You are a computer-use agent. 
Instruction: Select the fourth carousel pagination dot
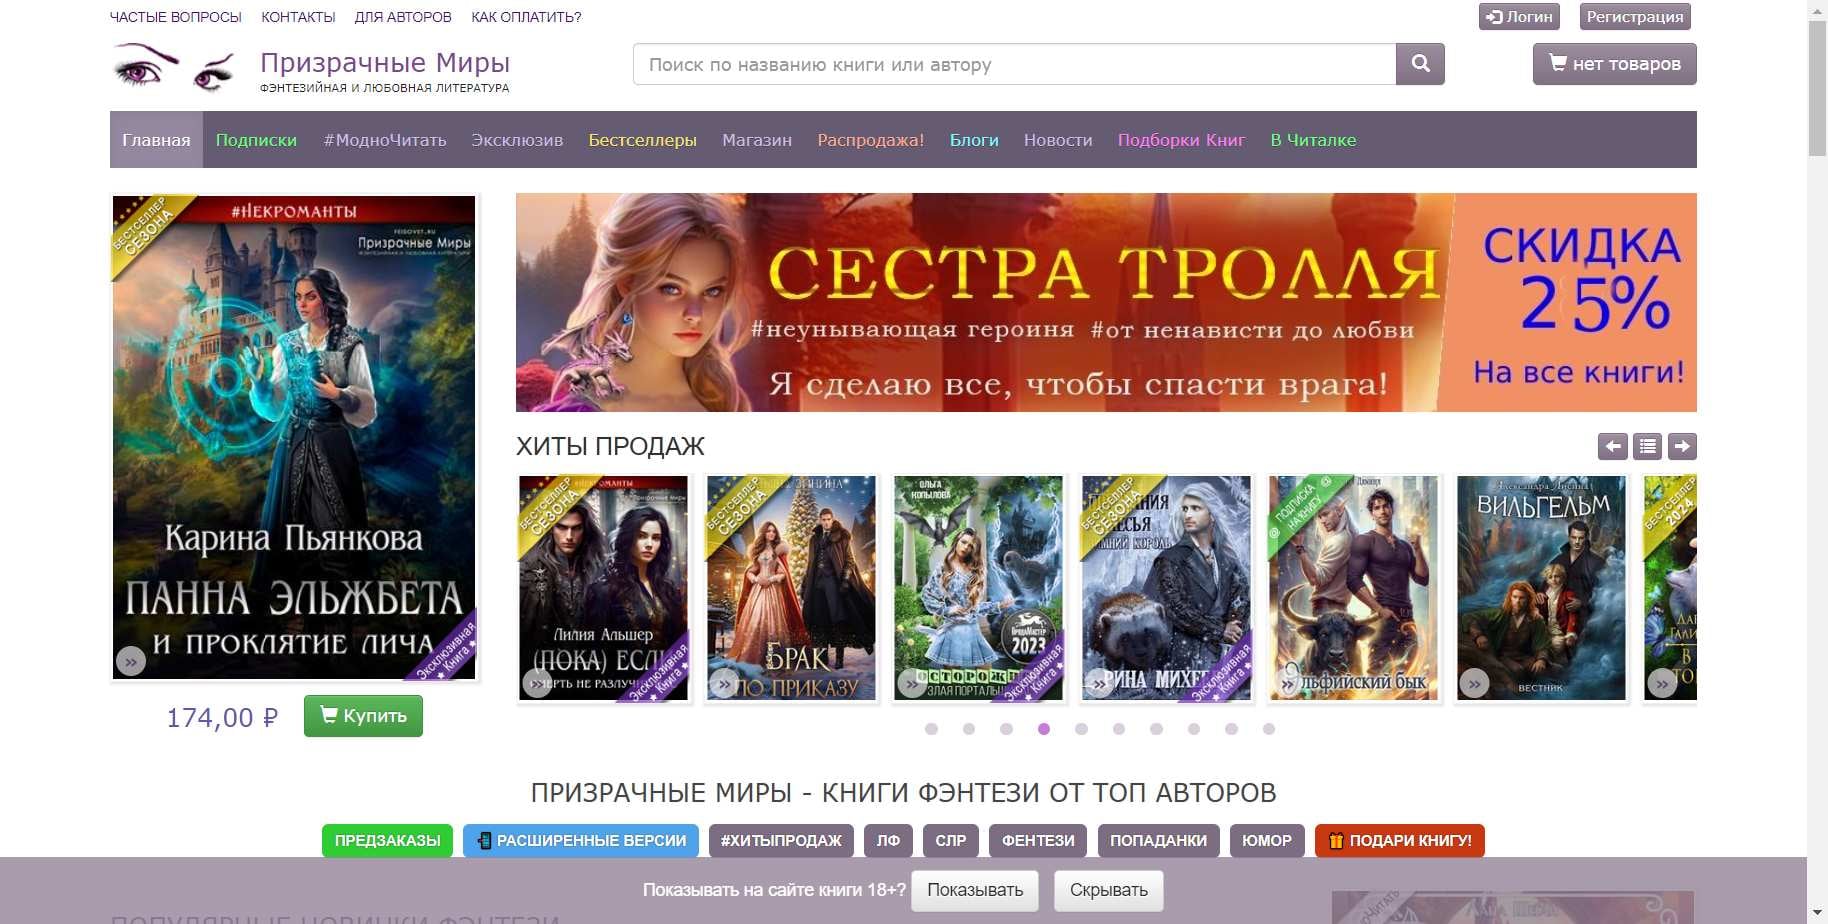tap(1044, 729)
